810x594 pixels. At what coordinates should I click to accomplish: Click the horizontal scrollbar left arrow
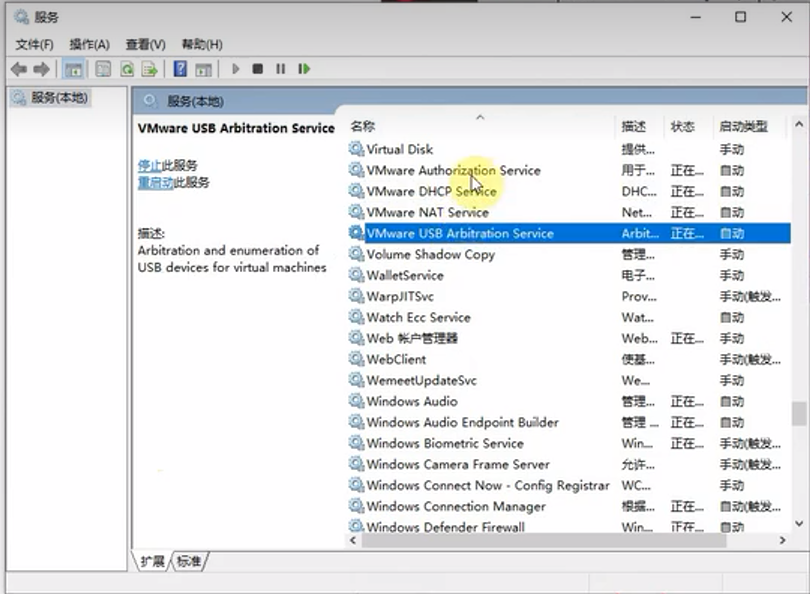tap(353, 540)
